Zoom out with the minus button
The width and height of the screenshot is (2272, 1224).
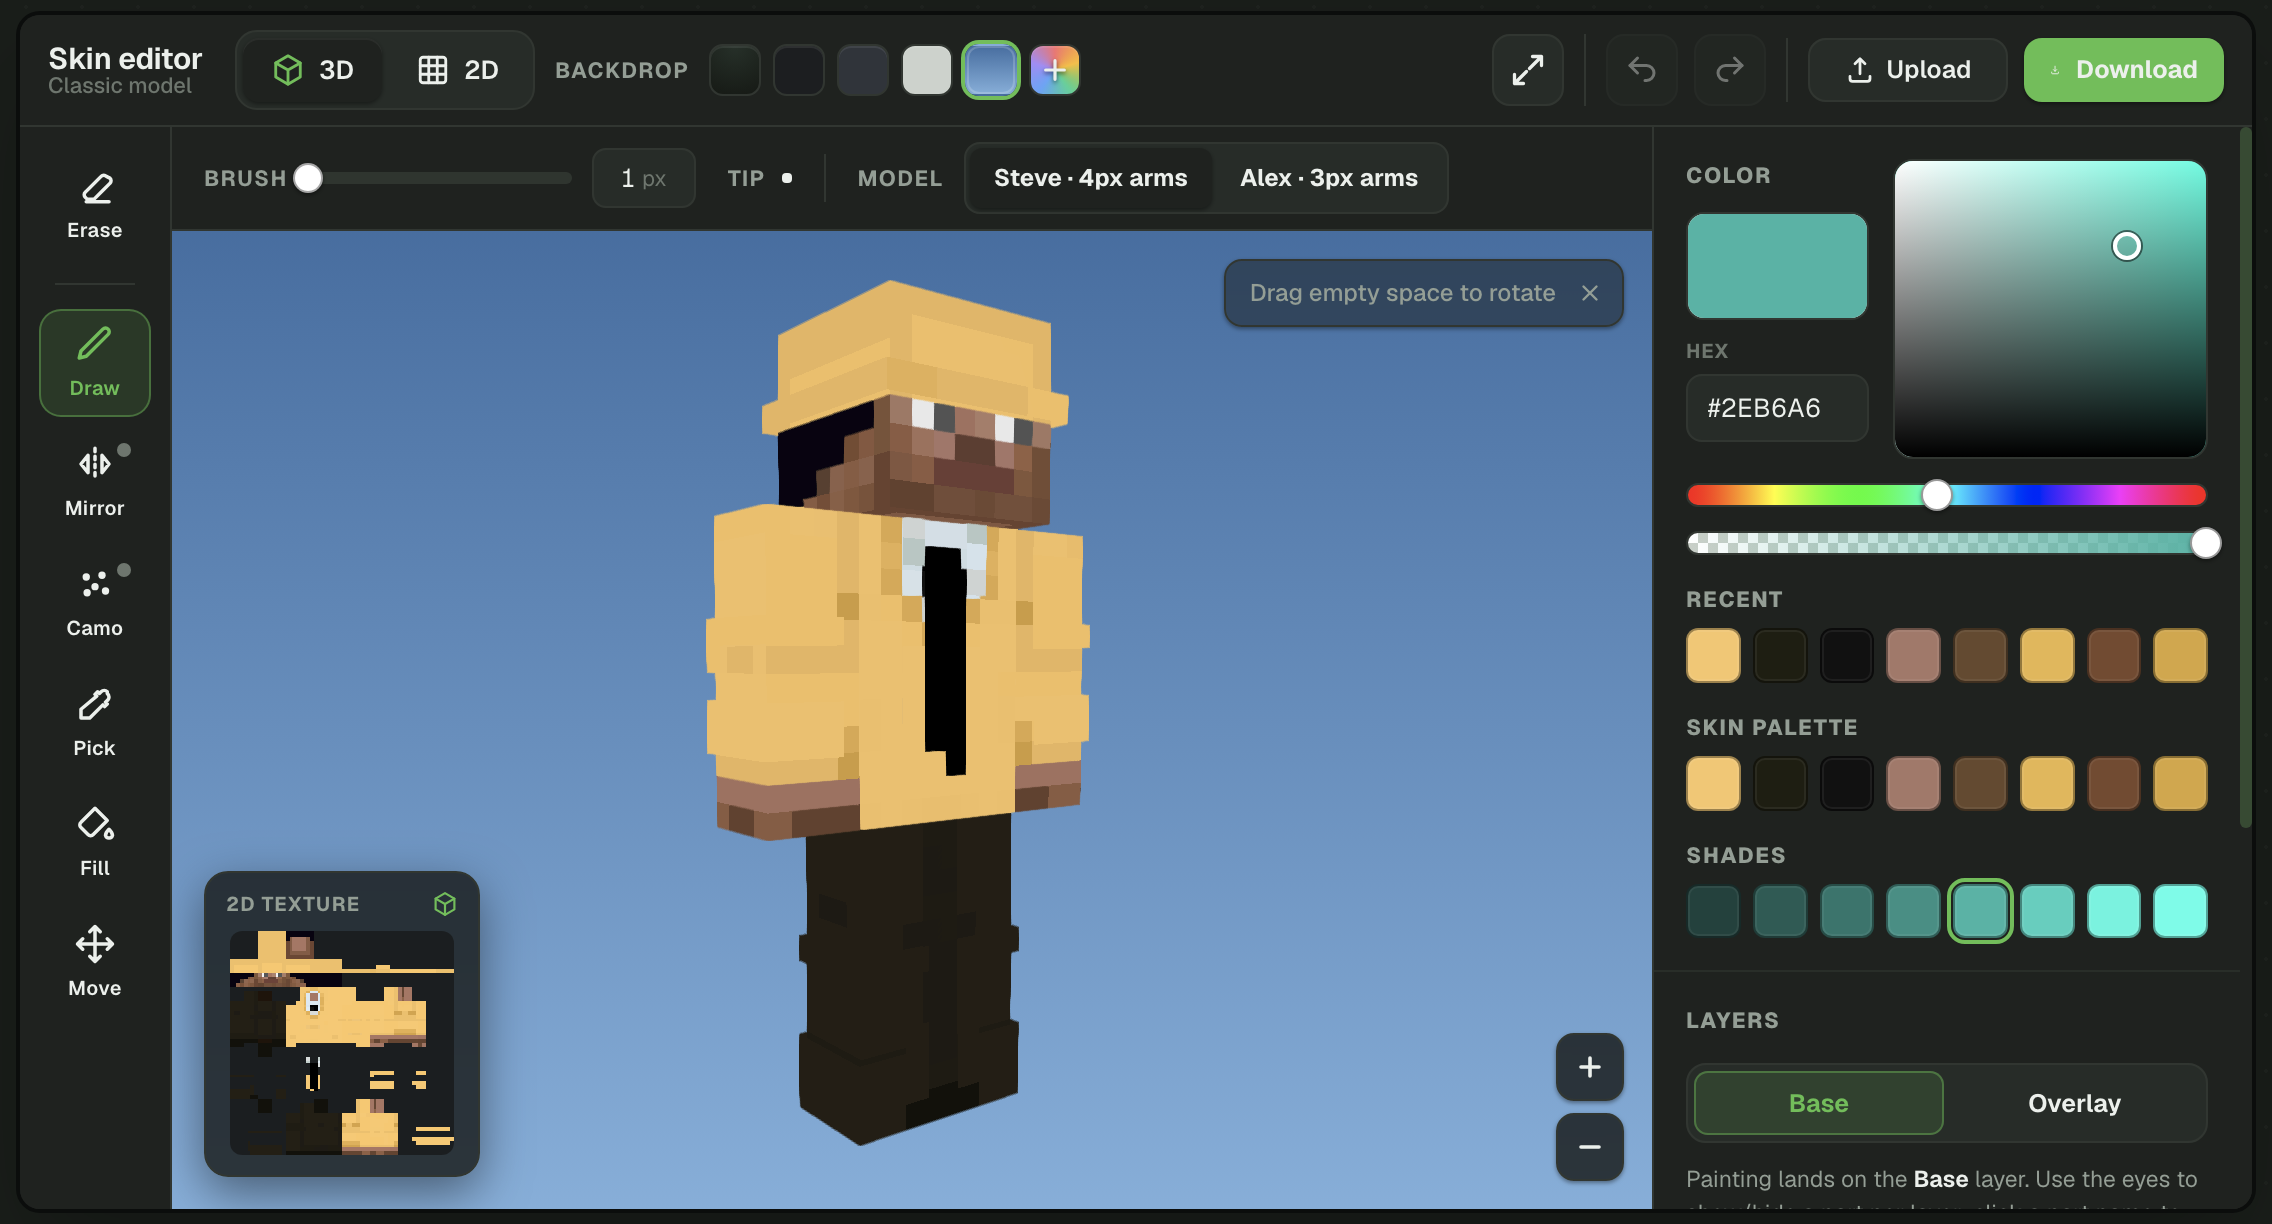click(1589, 1147)
